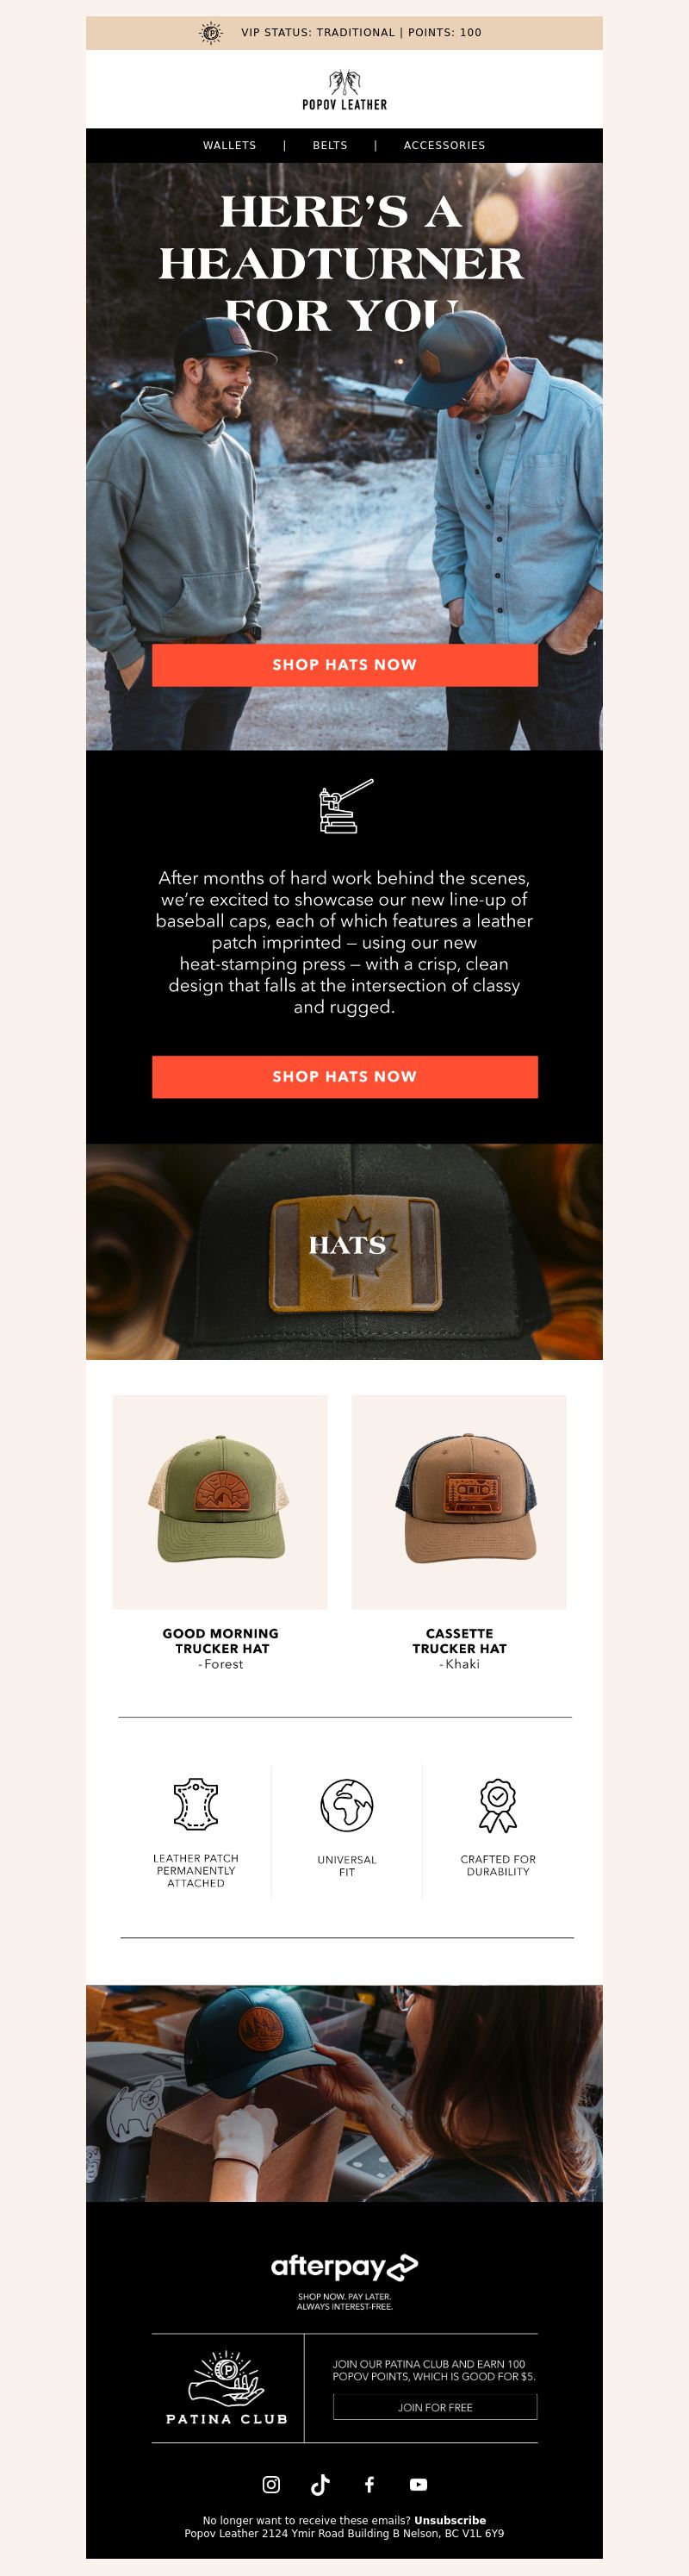This screenshot has height=2576, width=689.
Task: Open the Belts menu item
Action: (330, 145)
